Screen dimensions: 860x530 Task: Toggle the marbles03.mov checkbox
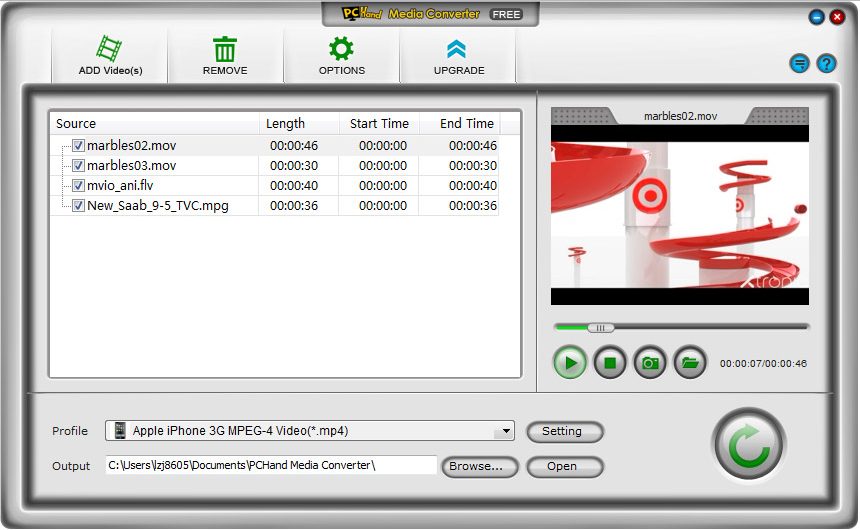(x=79, y=166)
